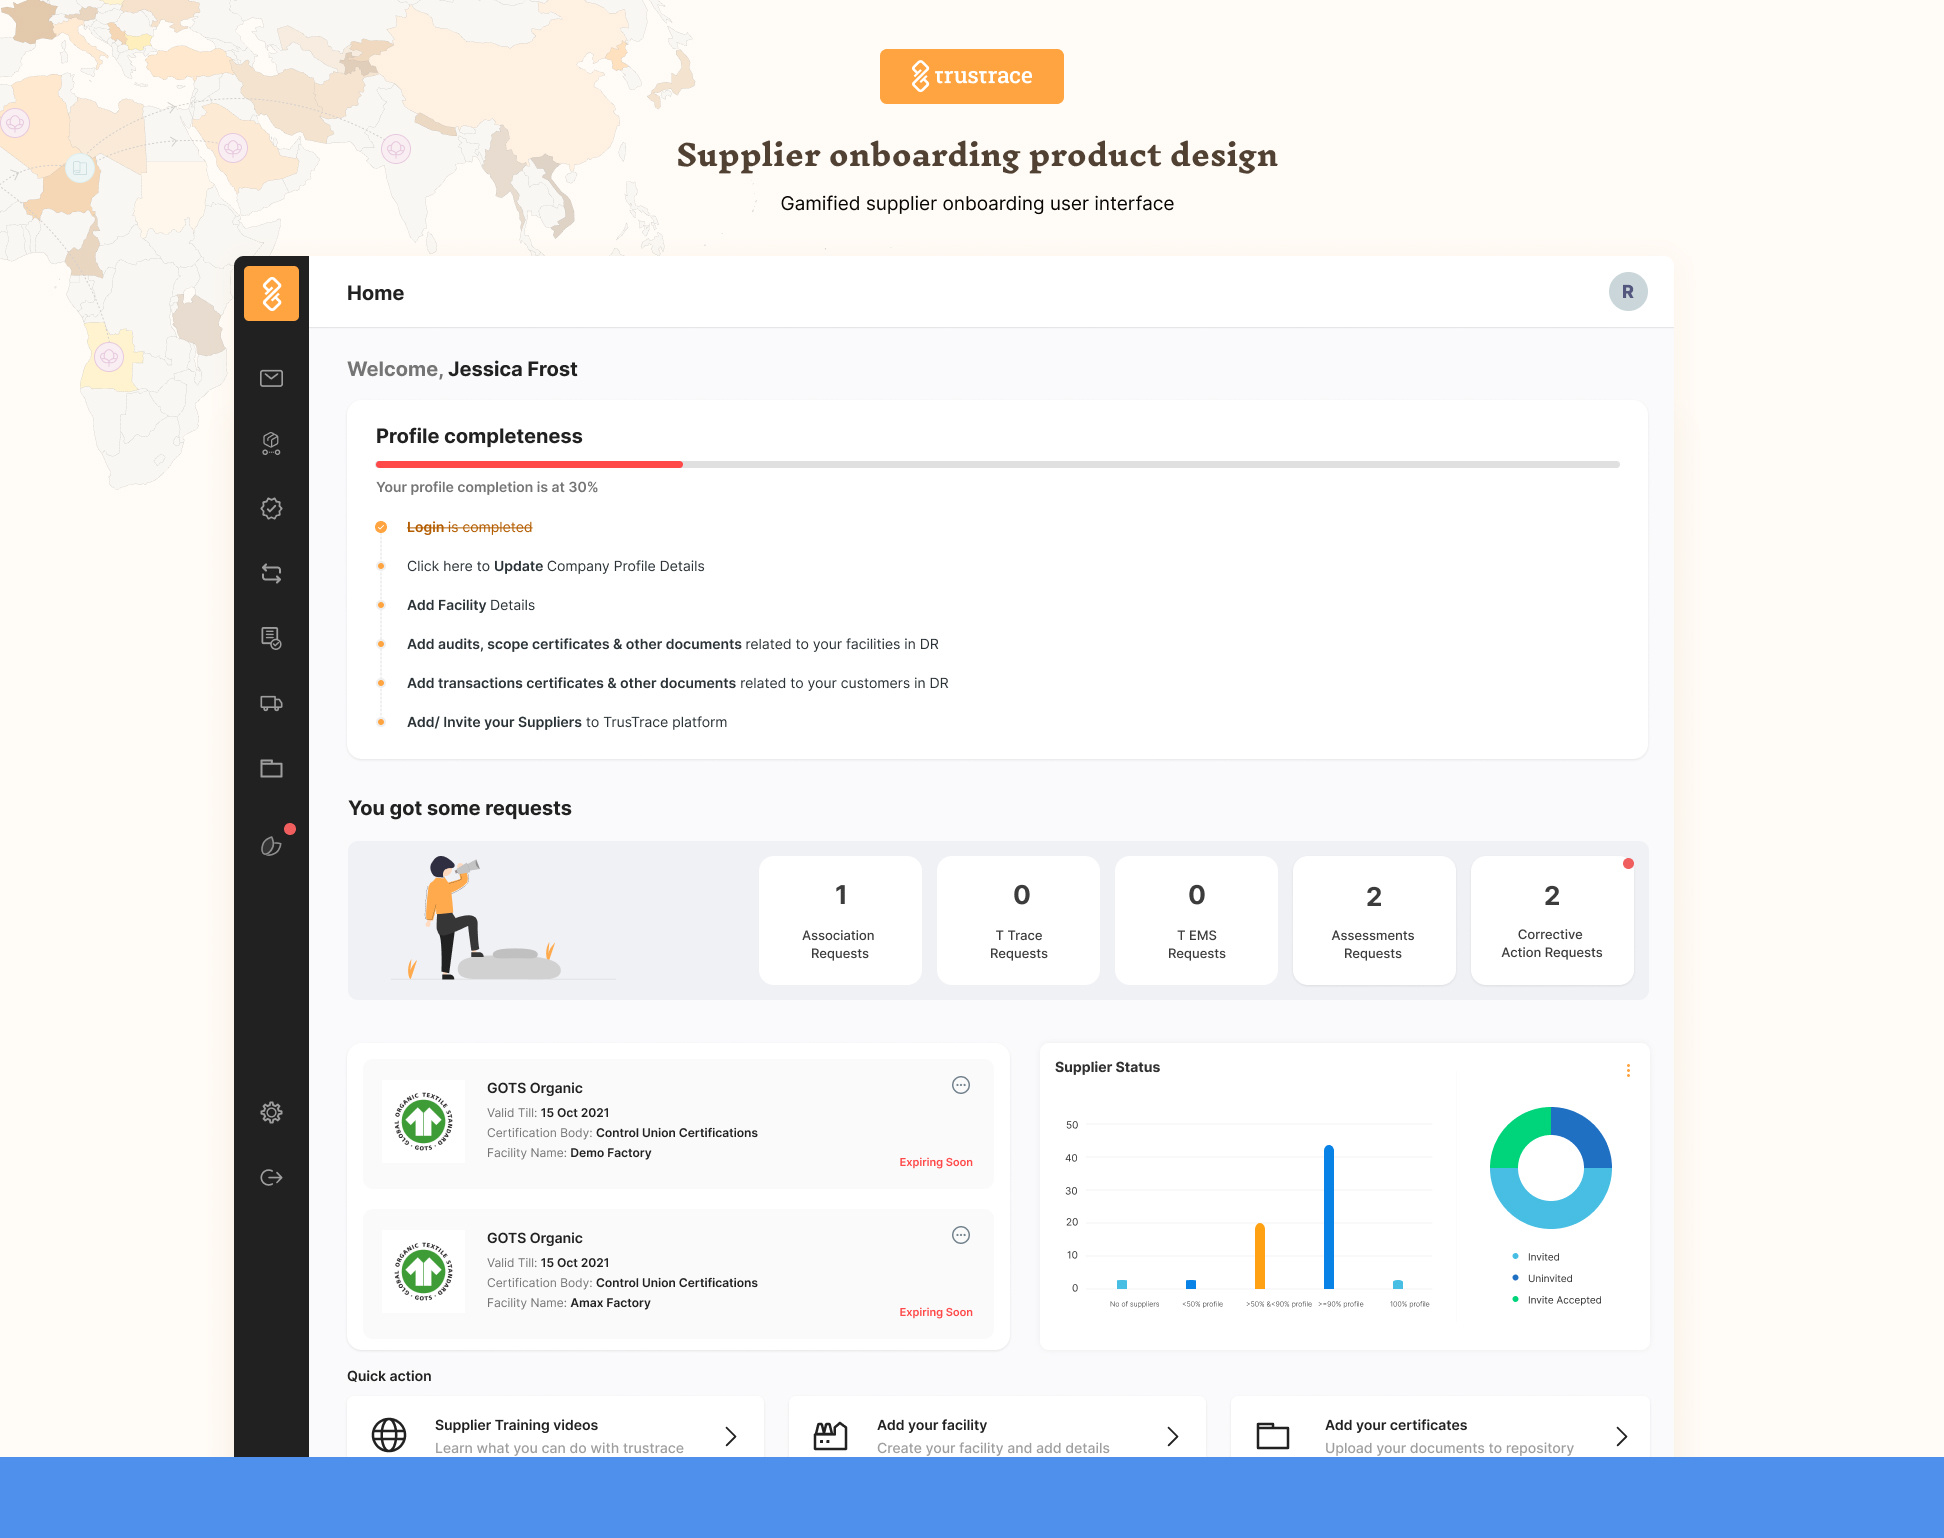The image size is (1944, 1538).
Task: Select the shipments truck icon in sidebar
Action: click(x=271, y=703)
